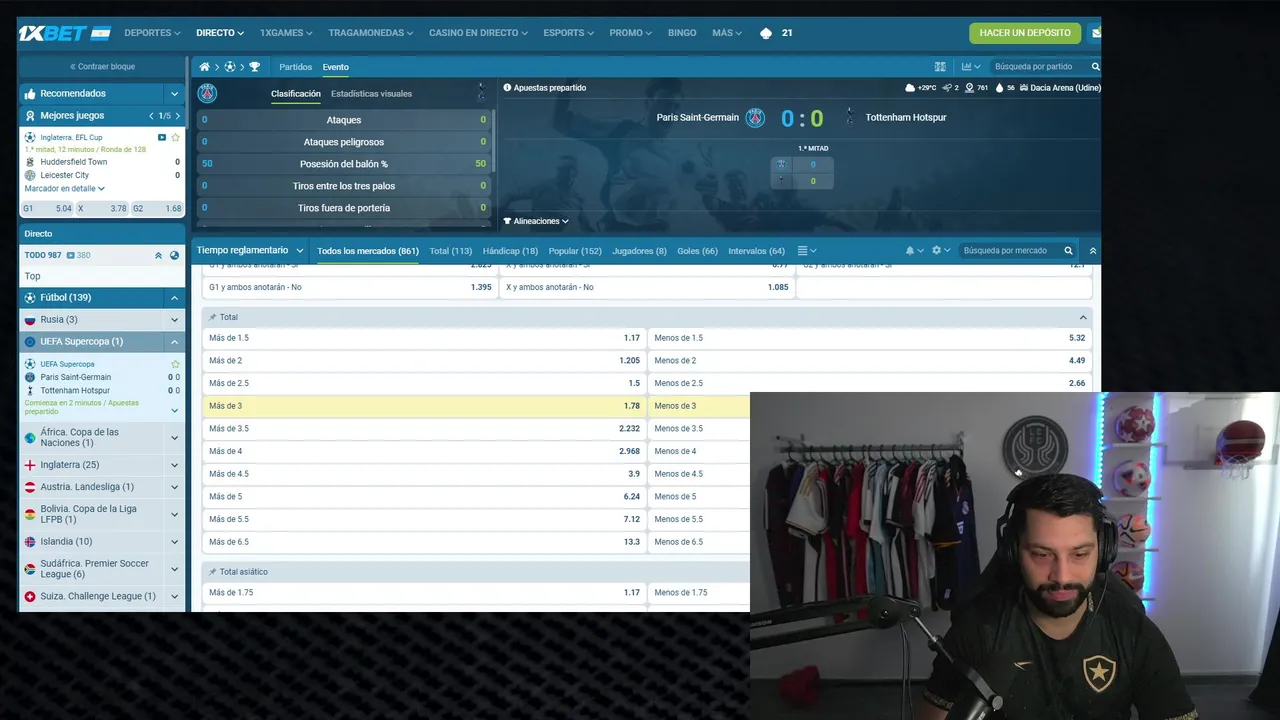1280x720 pixels.
Task: Click the football breadcrumb icon
Action: point(230,67)
